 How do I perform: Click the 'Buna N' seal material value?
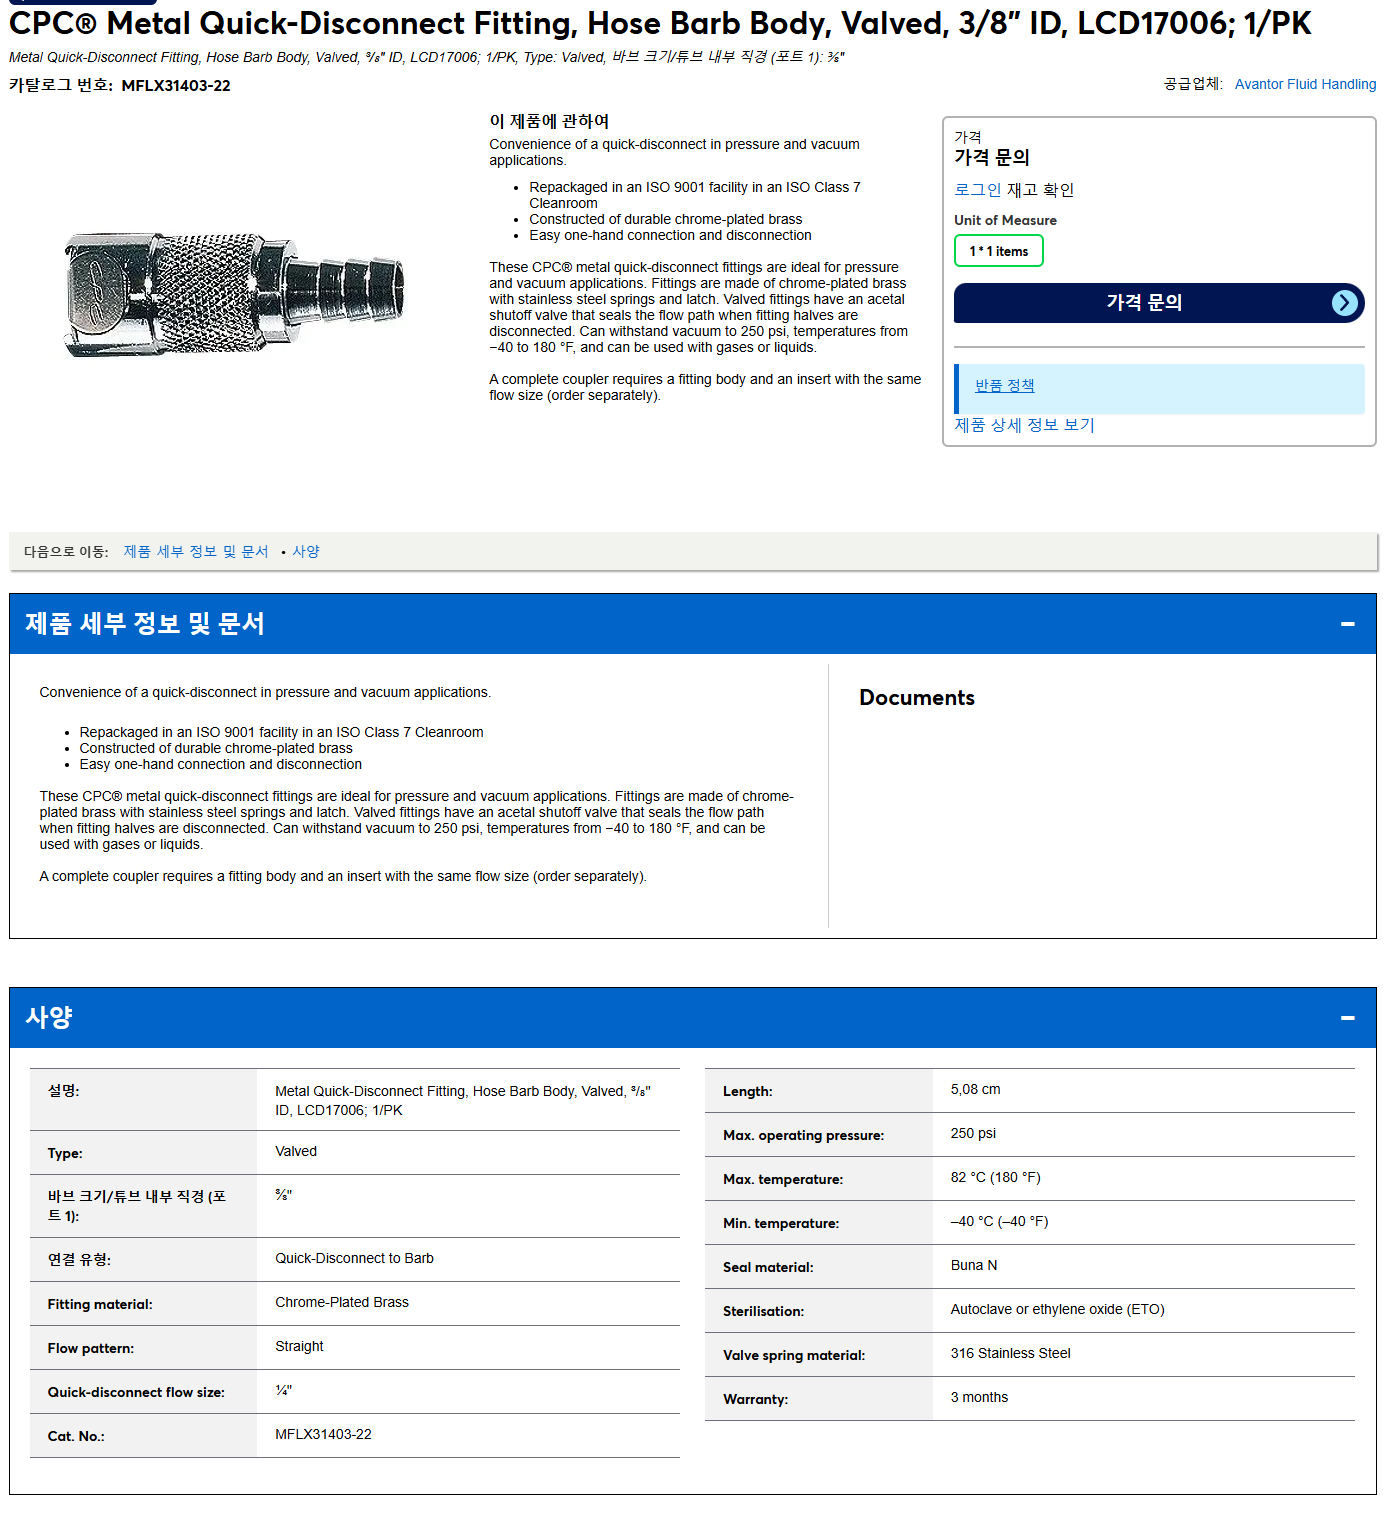973,1265
